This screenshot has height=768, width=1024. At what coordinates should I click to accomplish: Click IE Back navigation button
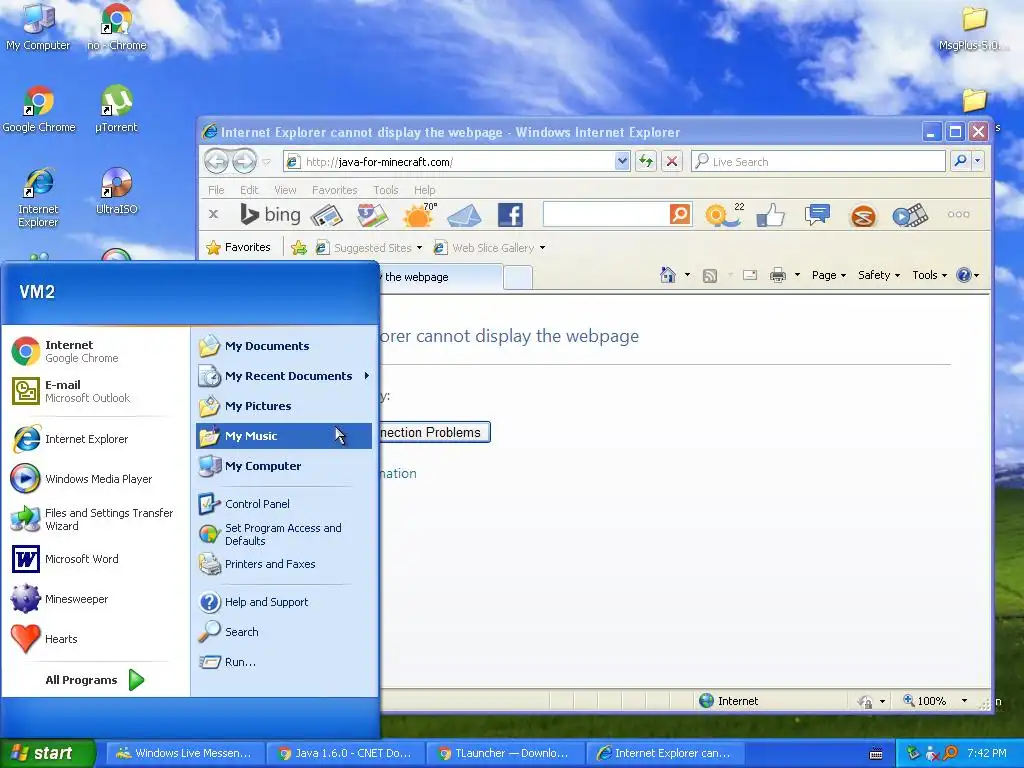[x=217, y=161]
